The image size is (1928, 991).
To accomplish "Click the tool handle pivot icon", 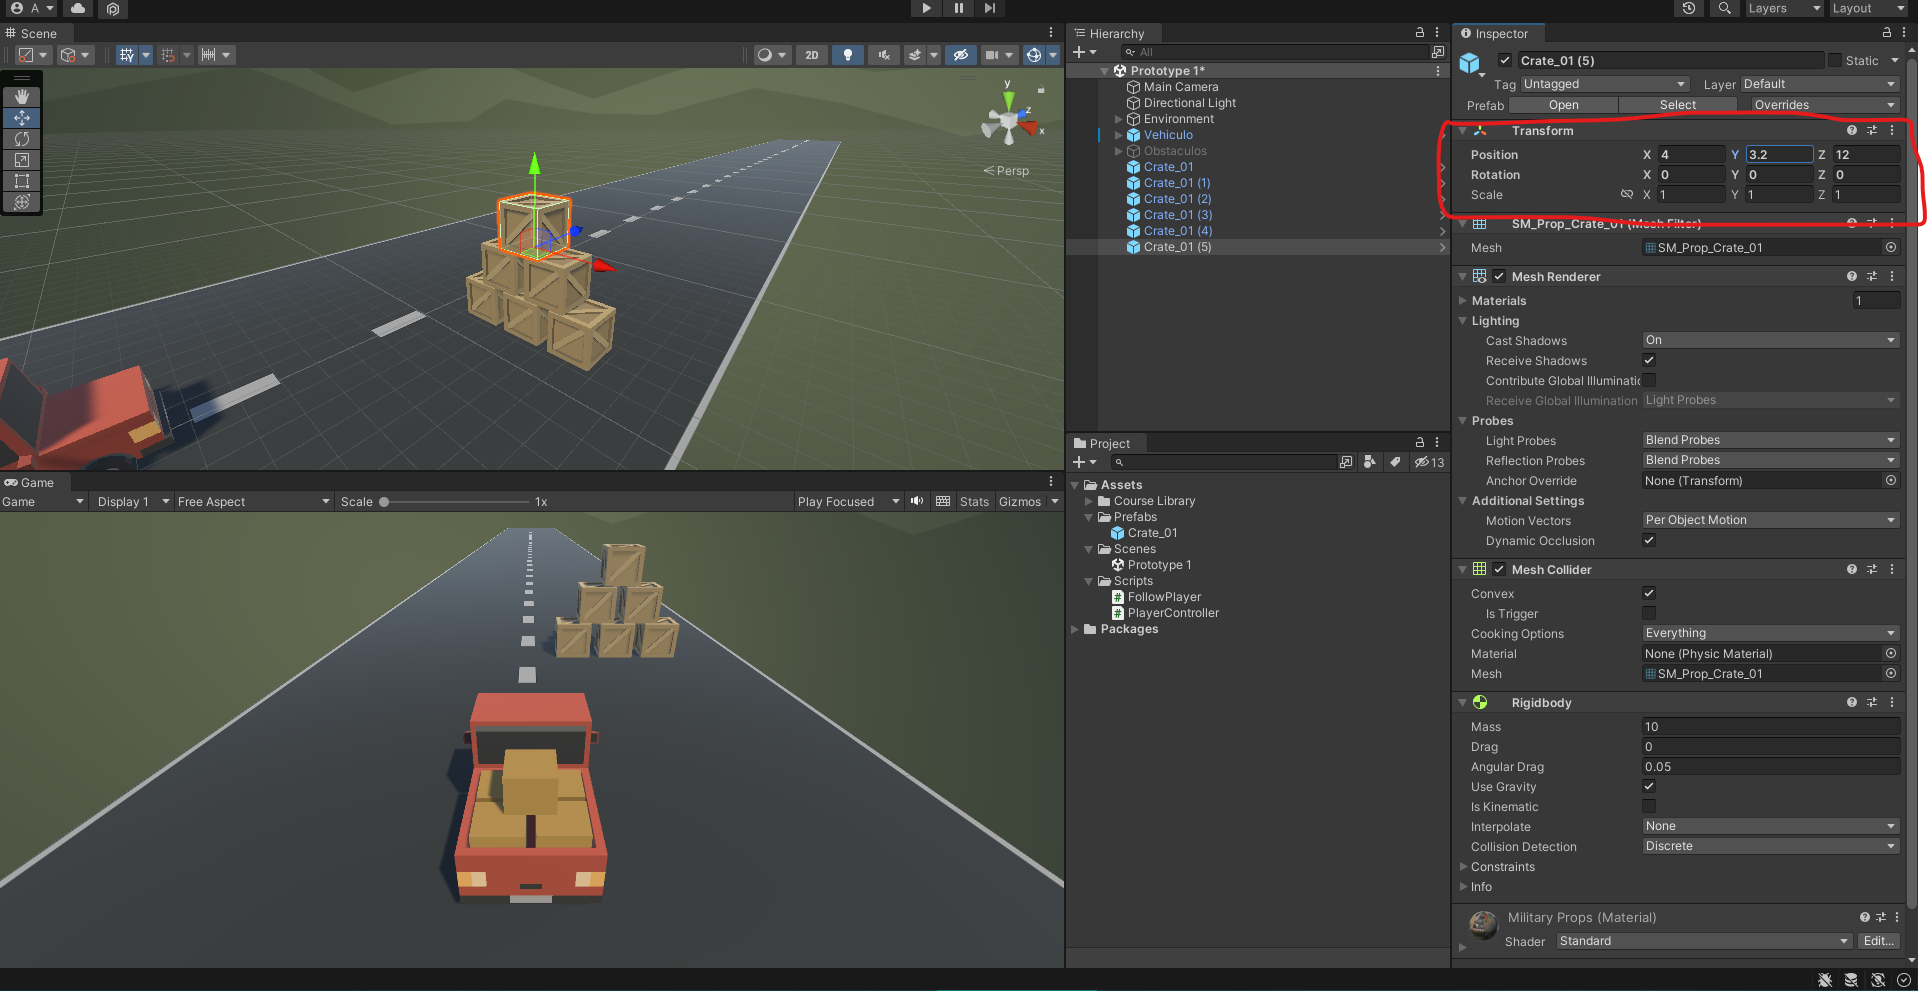I will click(x=26, y=55).
